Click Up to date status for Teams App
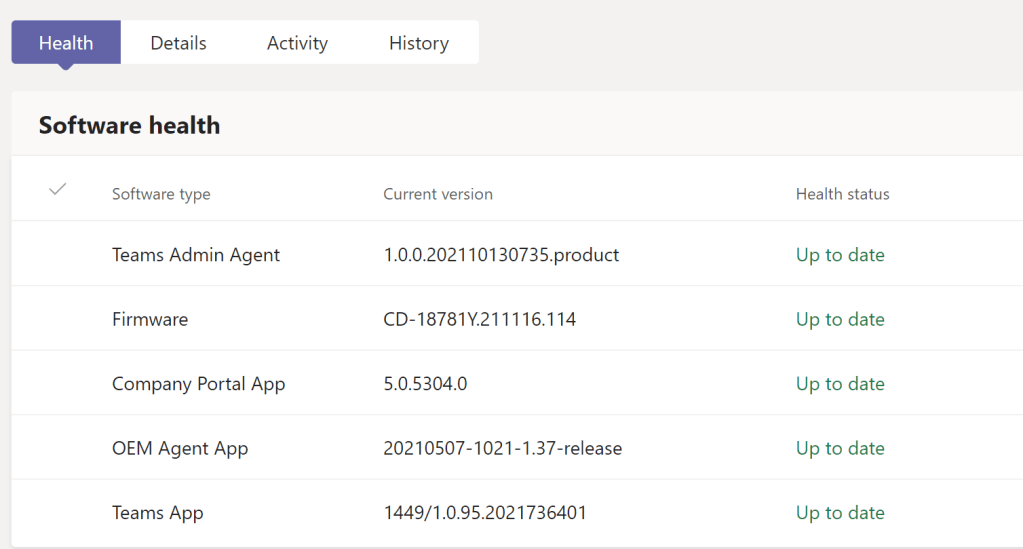The image size is (1023, 549). 840,513
